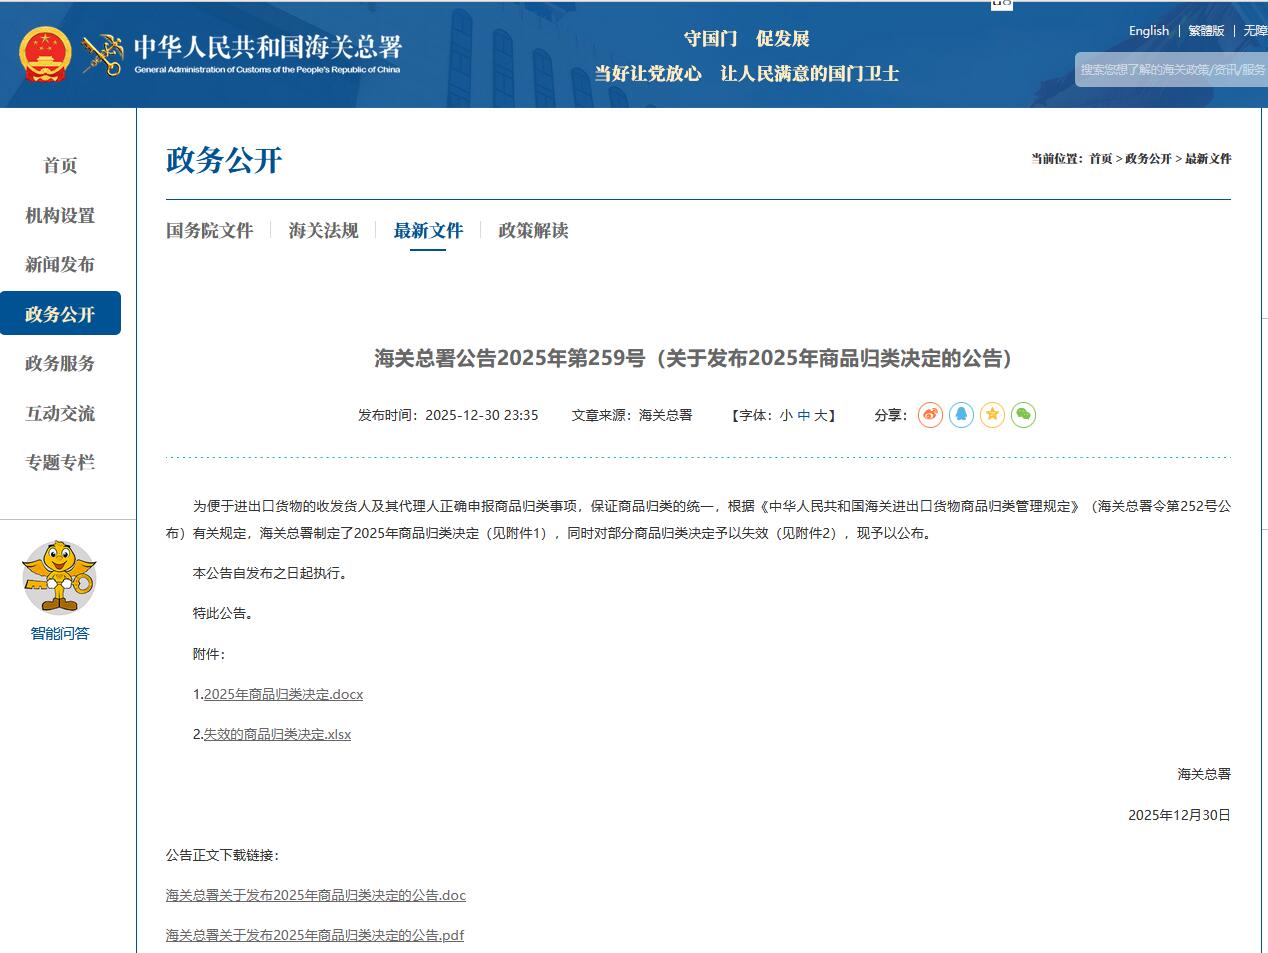Set font size to medium (中)
Screen dimensions: 1268x953
(803, 415)
